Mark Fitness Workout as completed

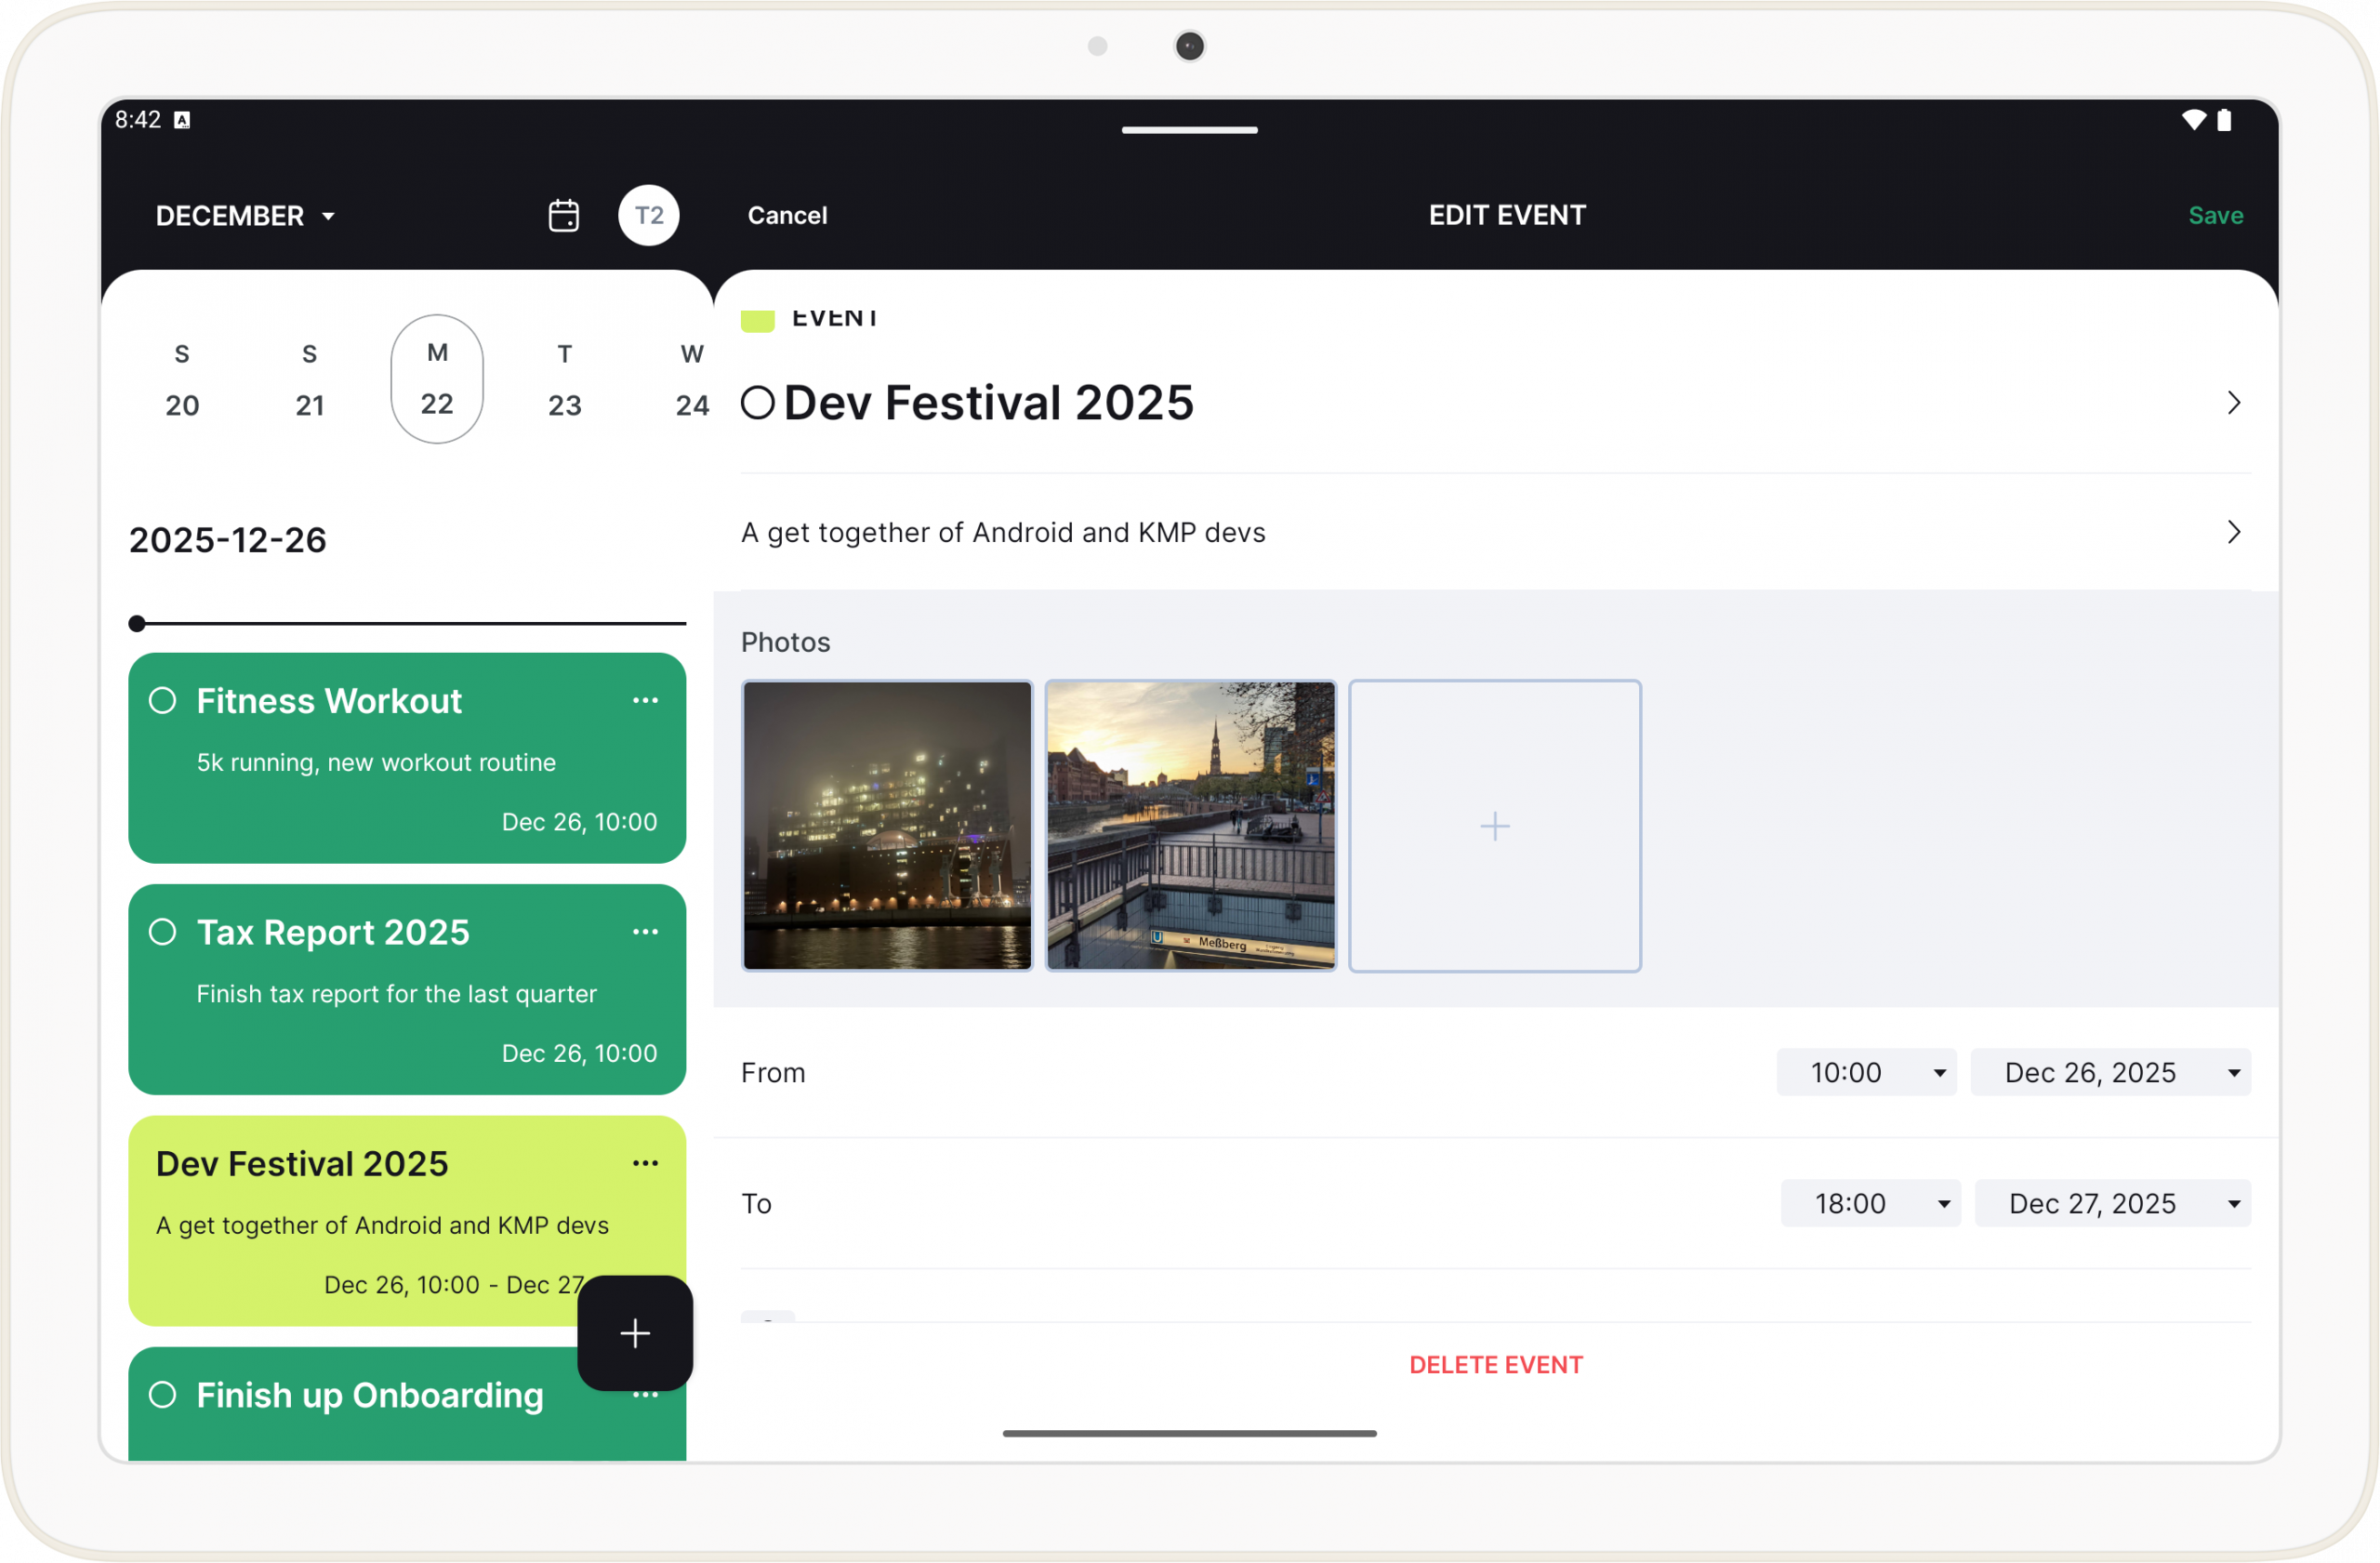tap(163, 700)
